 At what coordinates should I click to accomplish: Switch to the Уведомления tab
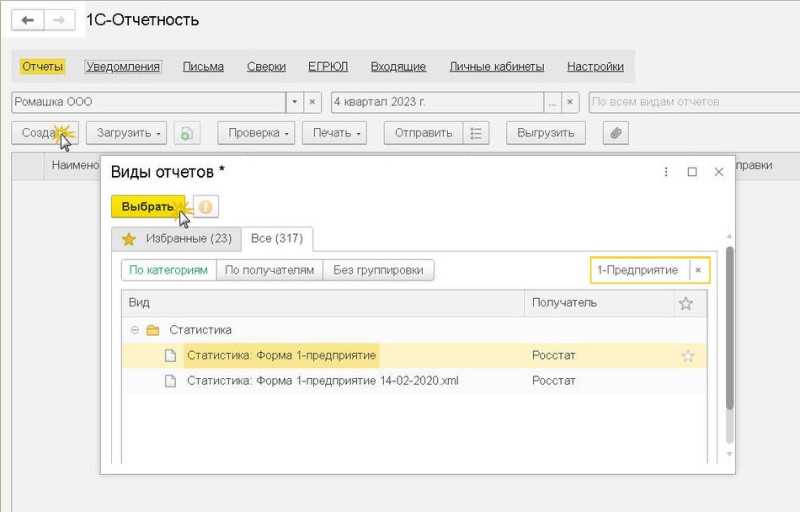(x=123, y=67)
